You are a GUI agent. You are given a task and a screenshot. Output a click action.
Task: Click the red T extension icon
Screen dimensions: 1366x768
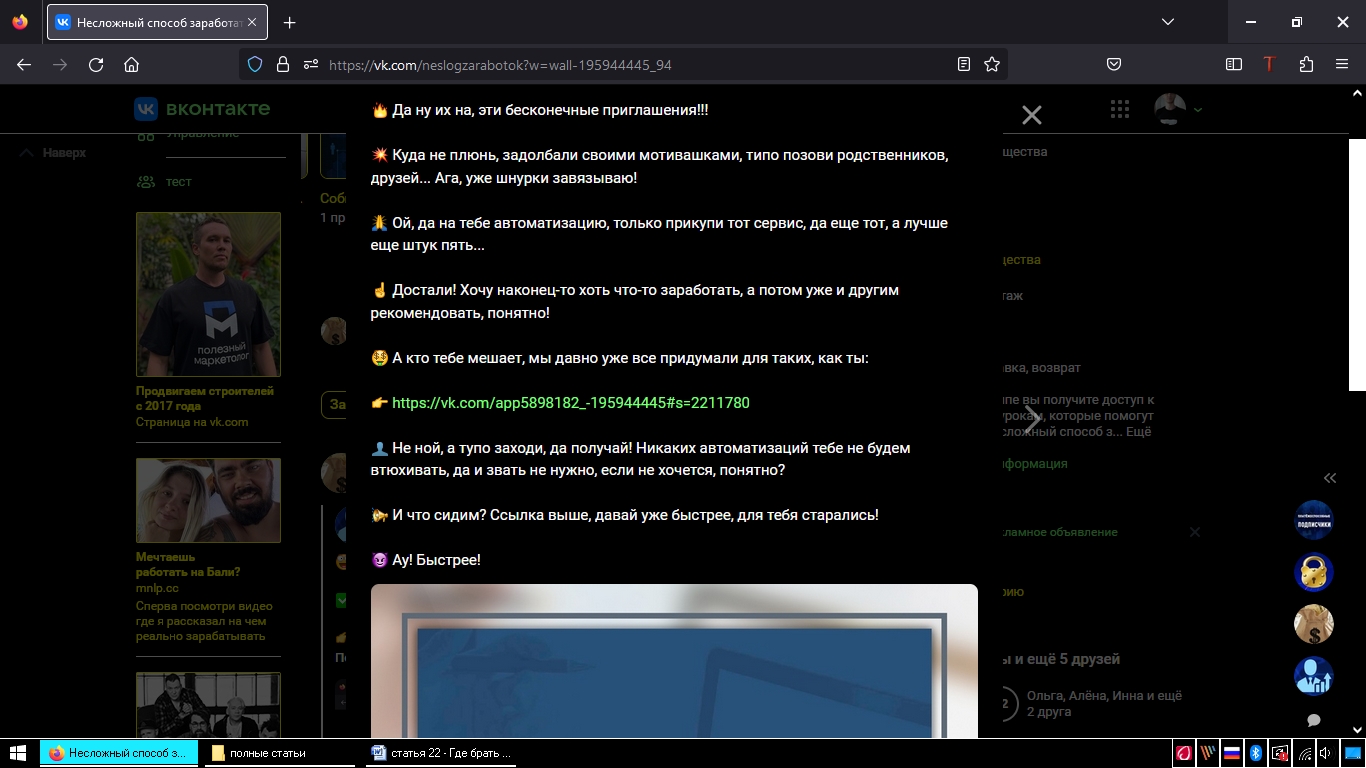pyautogui.click(x=1270, y=64)
